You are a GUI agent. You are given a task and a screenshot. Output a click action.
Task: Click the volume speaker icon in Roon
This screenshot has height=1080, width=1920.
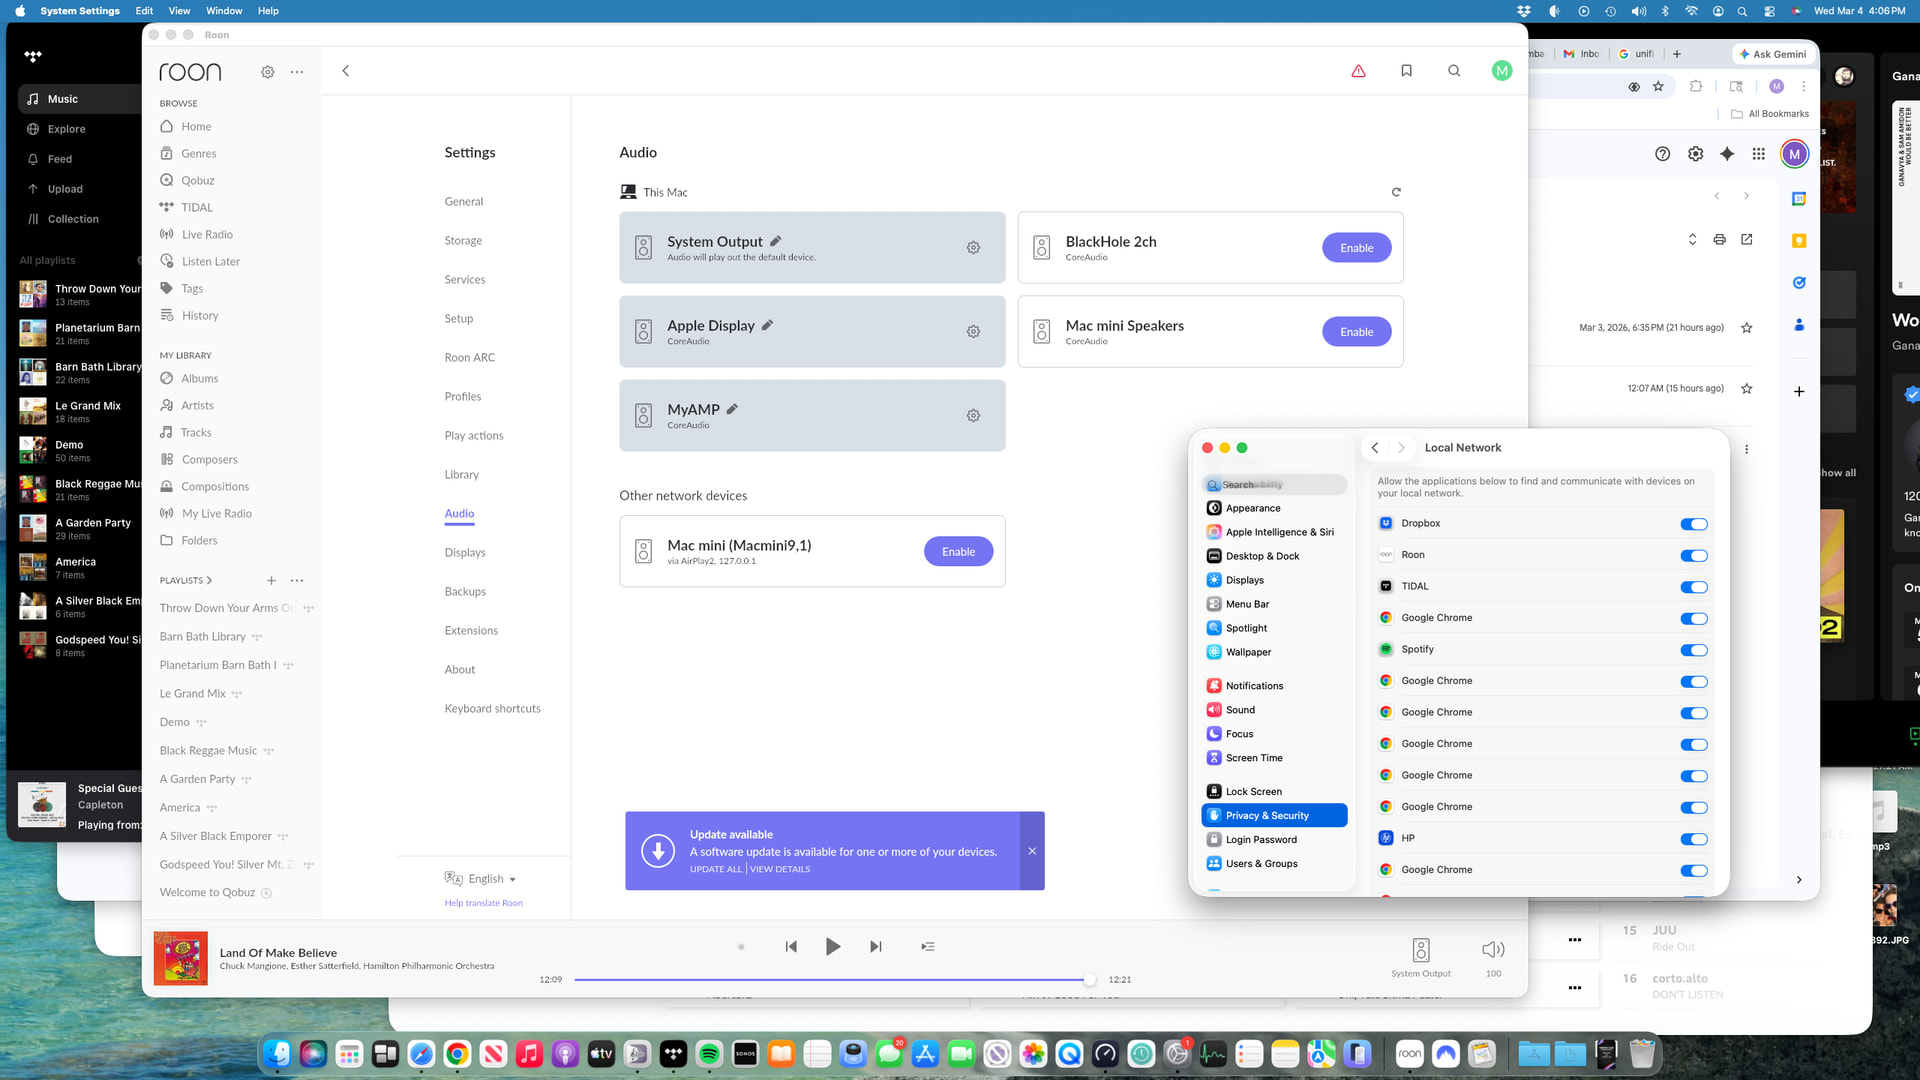tap(1492, 950)
